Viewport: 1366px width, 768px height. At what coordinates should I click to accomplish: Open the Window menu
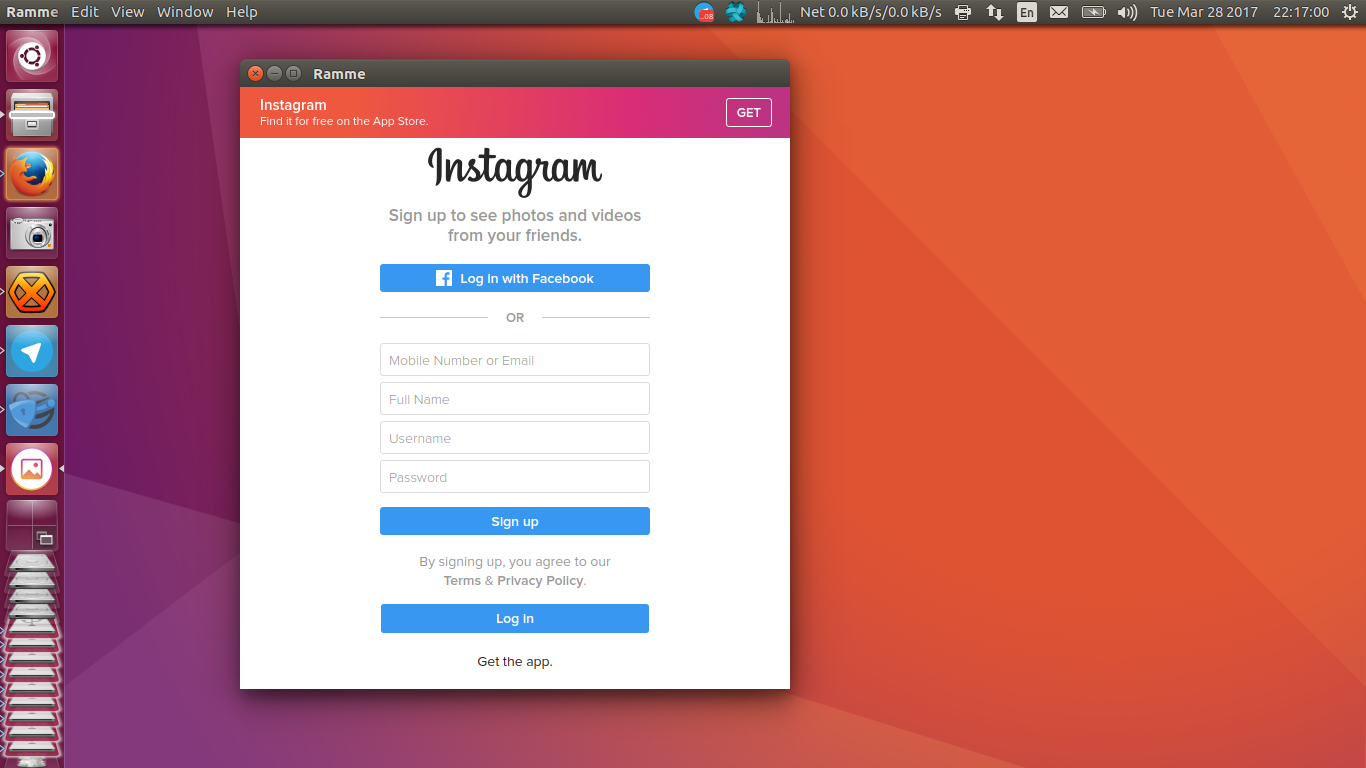click(x=185, y=12)
